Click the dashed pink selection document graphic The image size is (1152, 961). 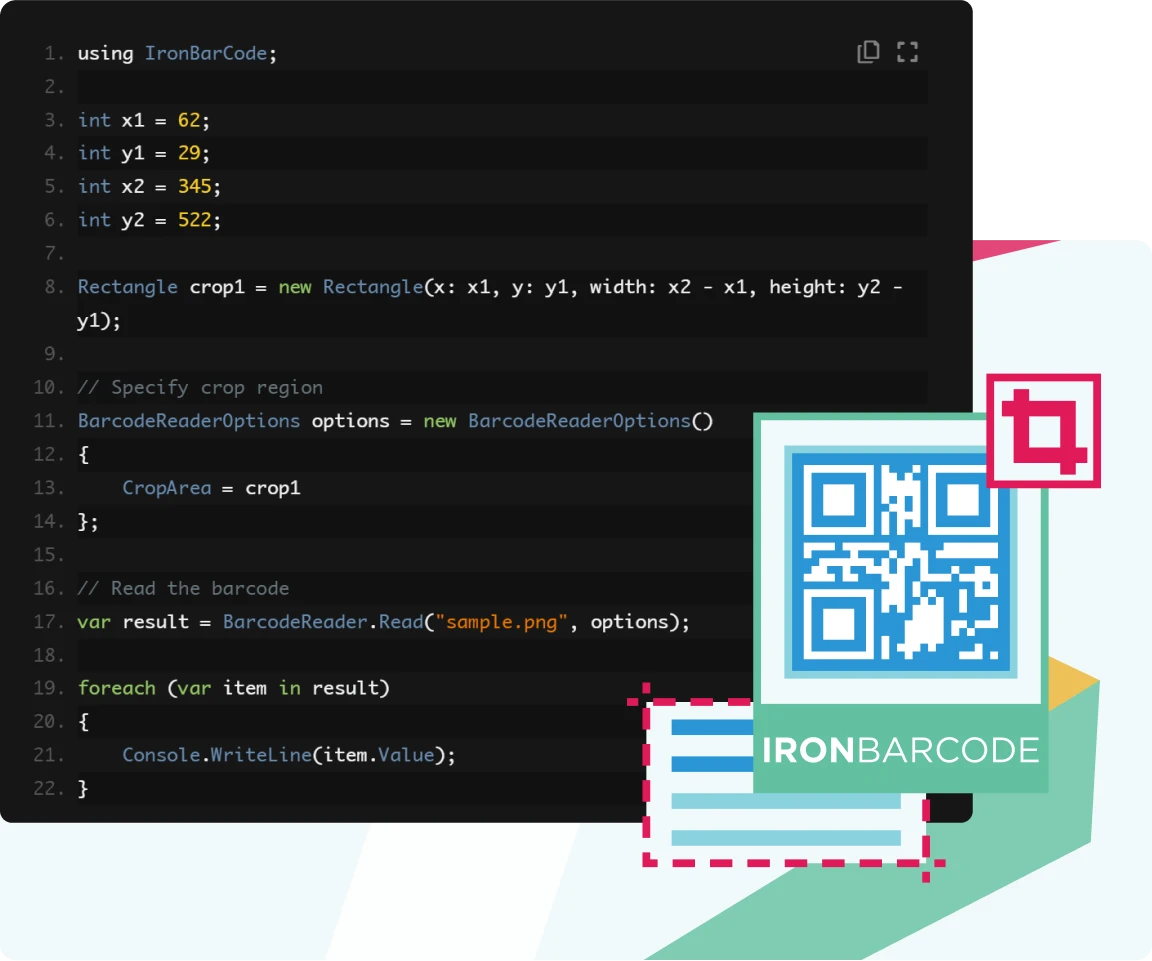tap(786, 782)
